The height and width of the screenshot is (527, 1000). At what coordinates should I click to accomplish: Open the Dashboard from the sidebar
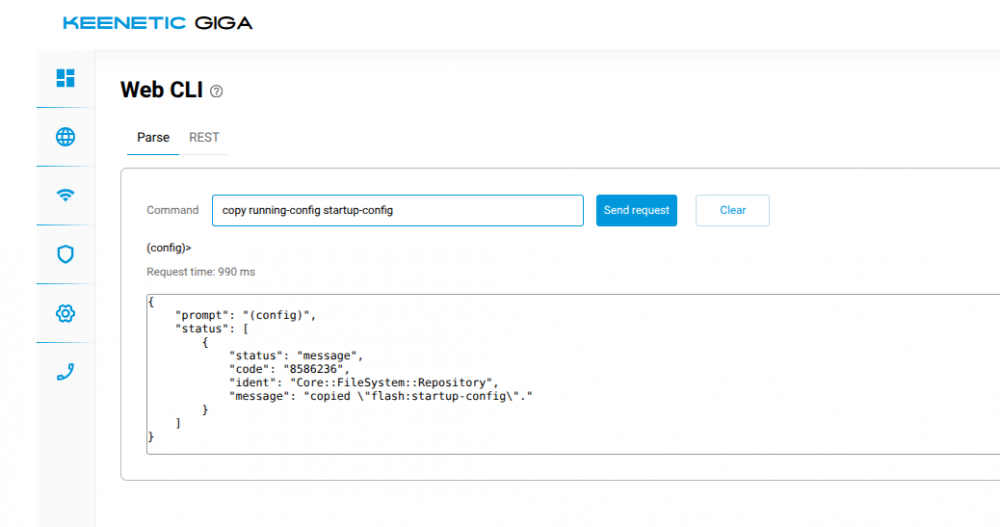65,78
